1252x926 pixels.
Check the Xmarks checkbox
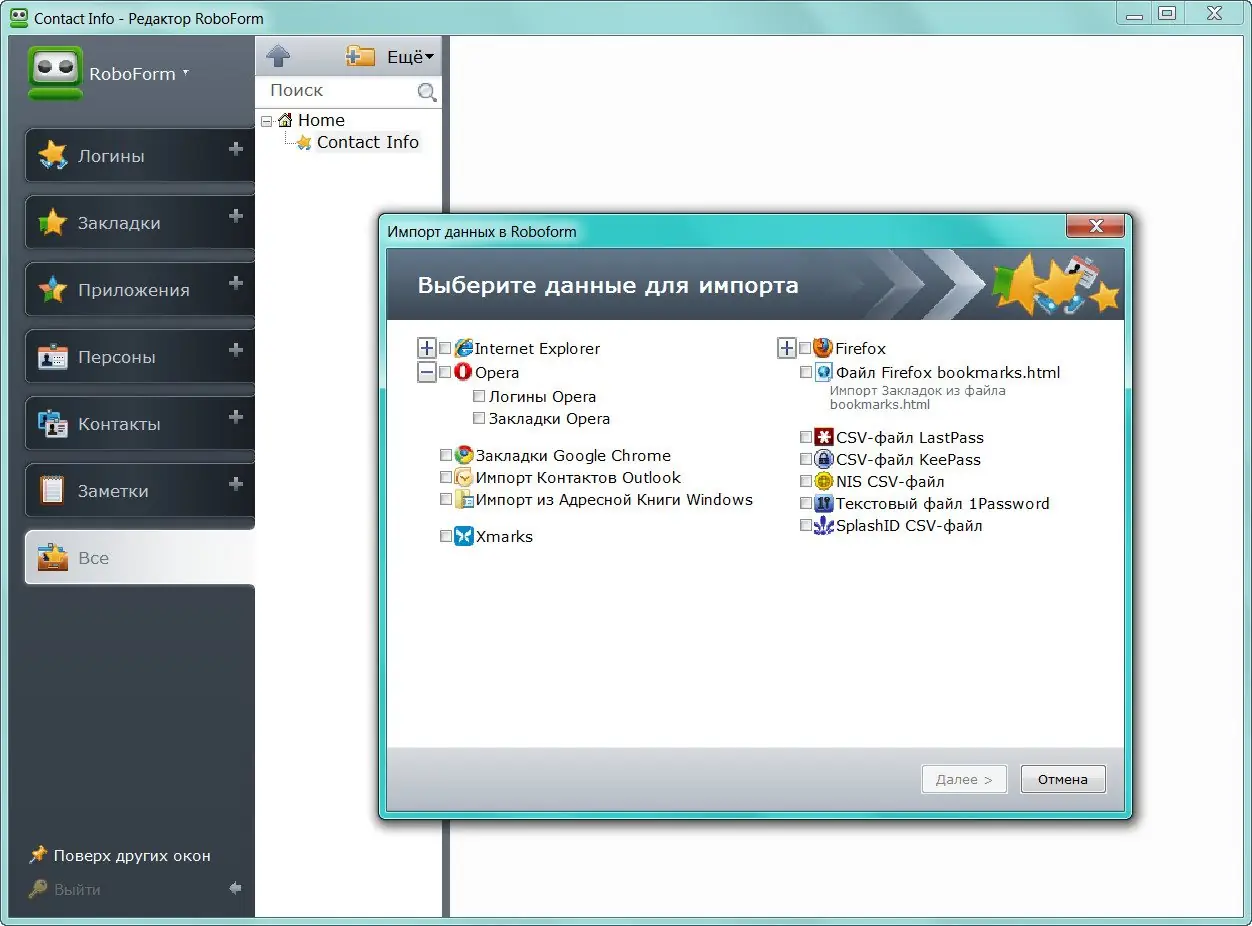(446, 537)
